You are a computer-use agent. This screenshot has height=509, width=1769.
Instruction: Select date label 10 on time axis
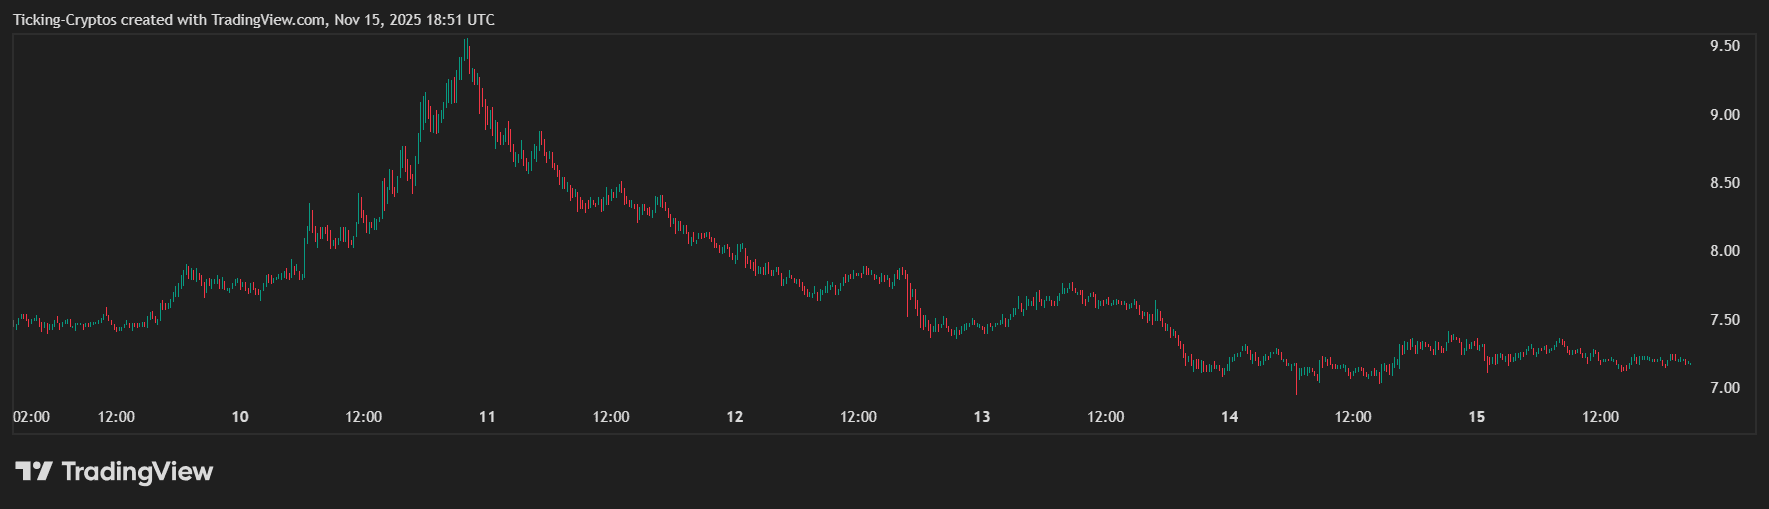240,417
